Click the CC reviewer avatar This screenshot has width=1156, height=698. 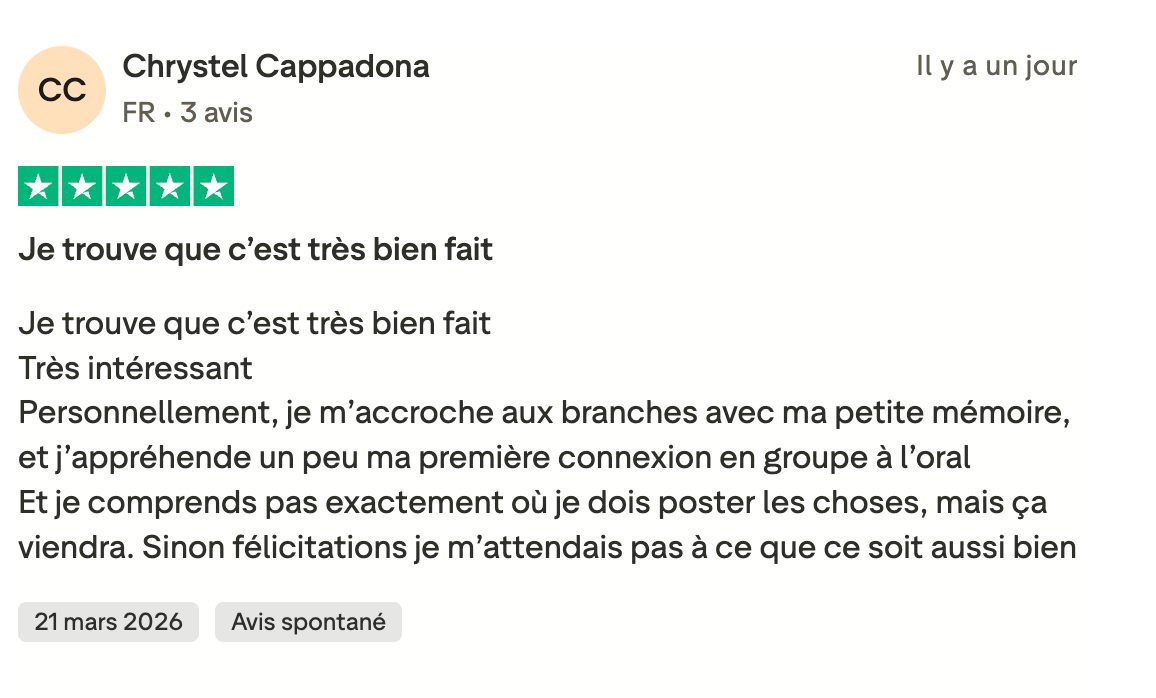pyautogui.click(x=62, y=90)
